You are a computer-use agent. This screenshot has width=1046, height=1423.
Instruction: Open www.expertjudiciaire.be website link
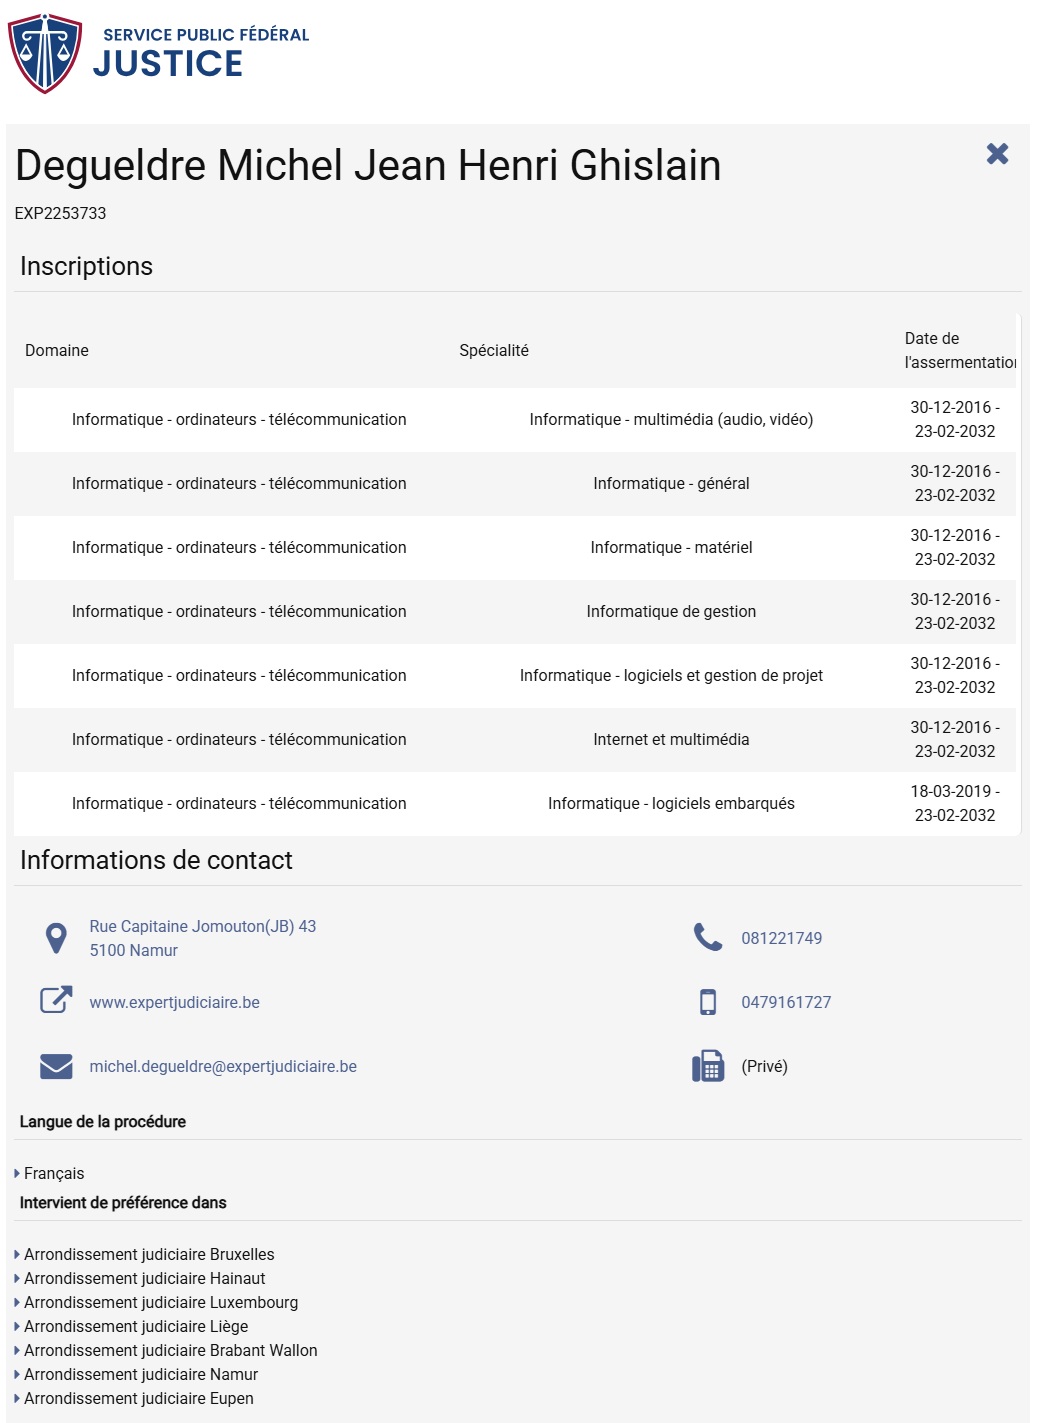(x=174, y=1002)
